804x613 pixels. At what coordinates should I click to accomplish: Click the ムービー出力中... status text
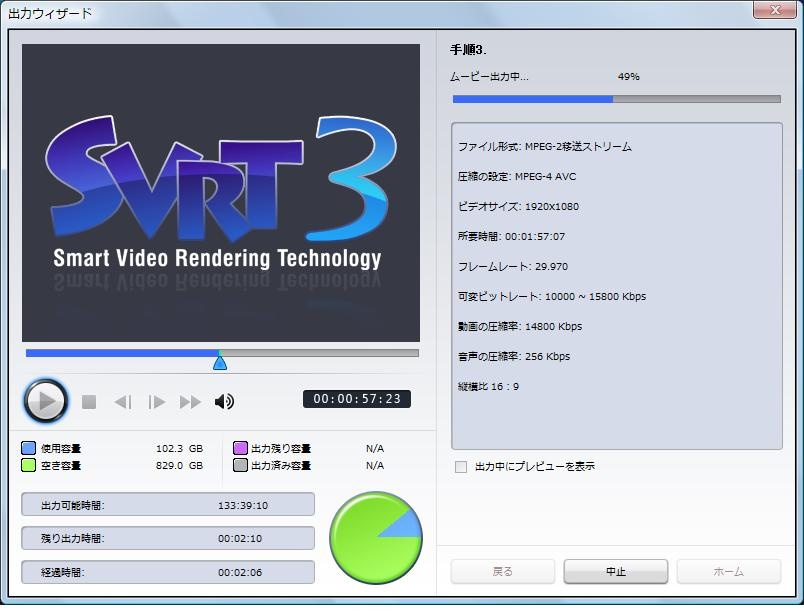(x=489, y=77)
